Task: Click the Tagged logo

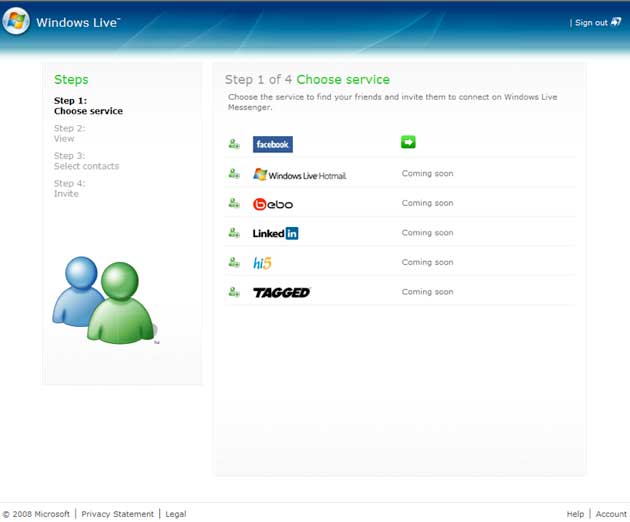Action: 282,293
